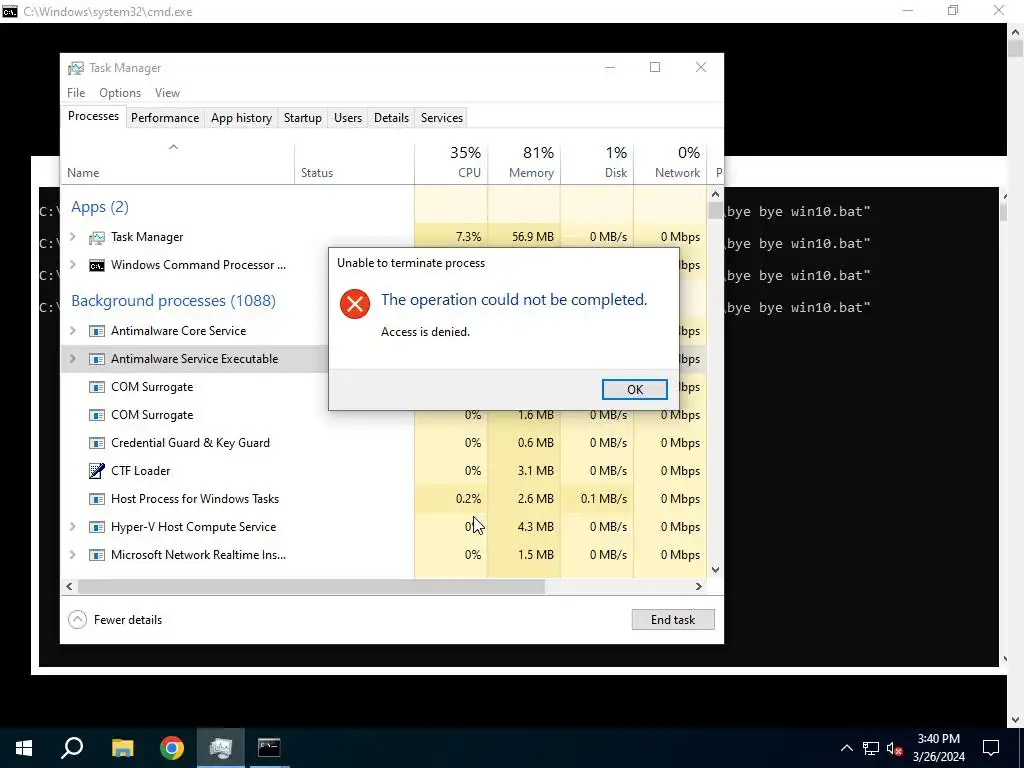Click the Host Process for Windows Tasks icon
Screen dimensions: 1024x768
click(97, 499)
